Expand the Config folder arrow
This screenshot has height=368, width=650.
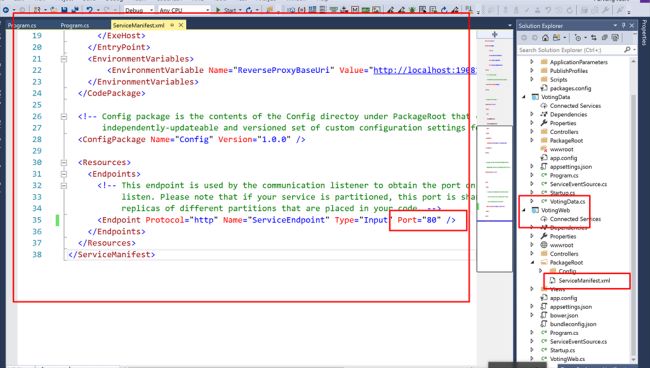click(x=540, y=271)
